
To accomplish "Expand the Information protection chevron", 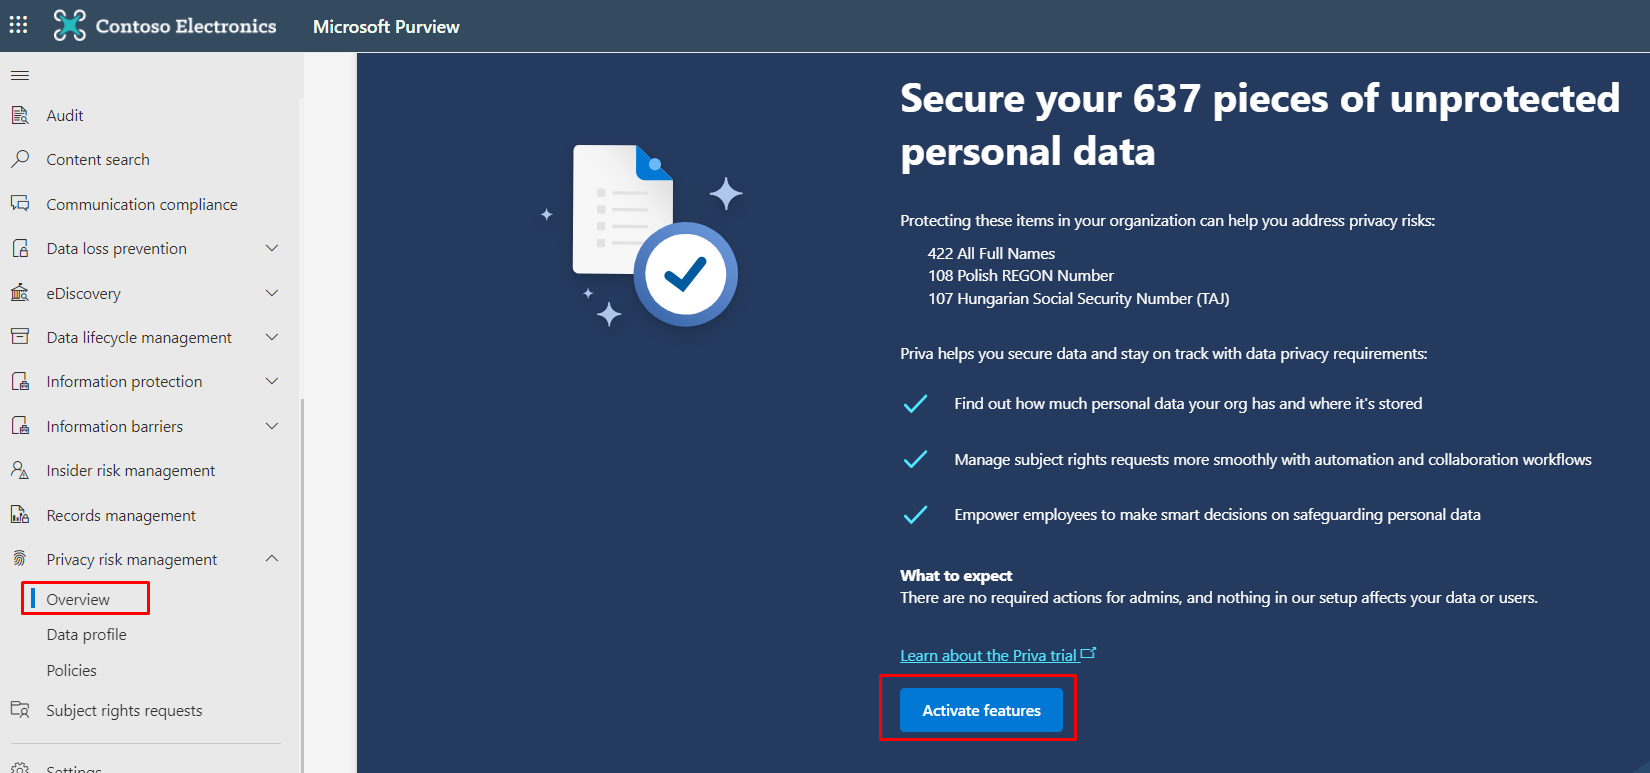I will pyautogui.click(x=272, y=381).
